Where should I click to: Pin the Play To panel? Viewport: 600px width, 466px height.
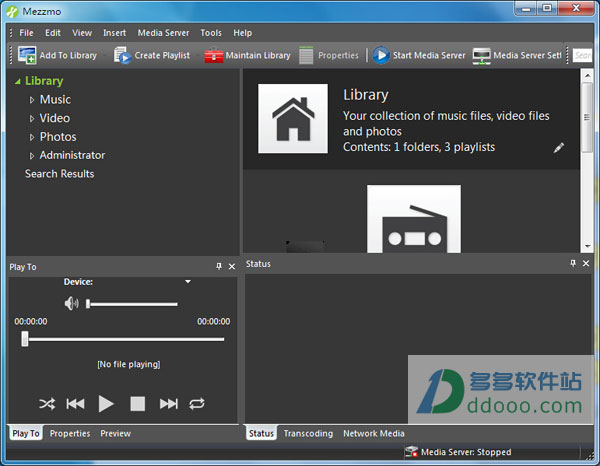[x=219, y=266]
